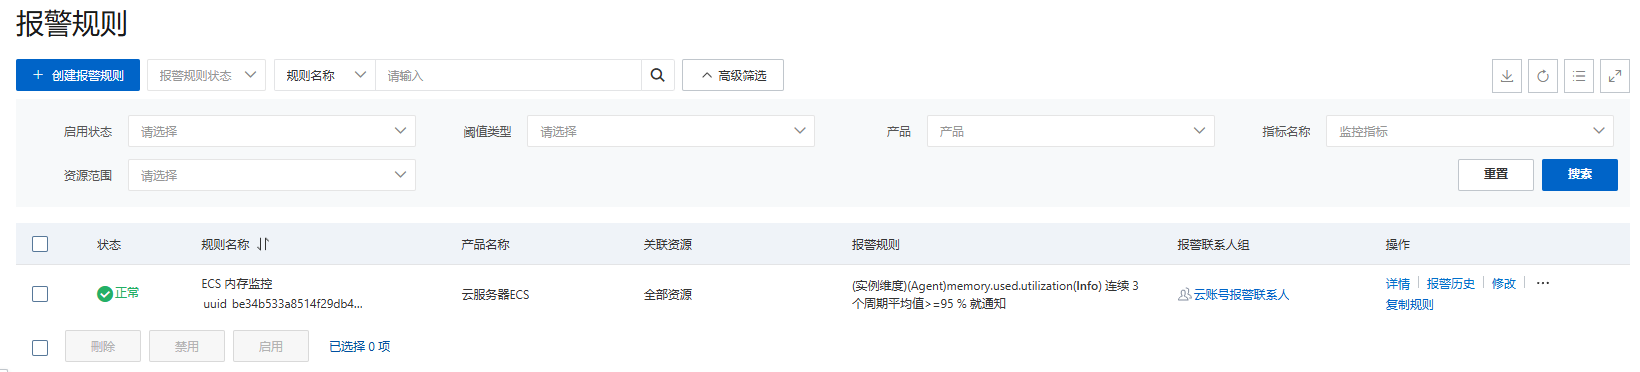Image resolution: width=1640 pixels, height=372 pixels.
Task: Click the 报警联系人组 column header
Action: (x=1214, y=245)
